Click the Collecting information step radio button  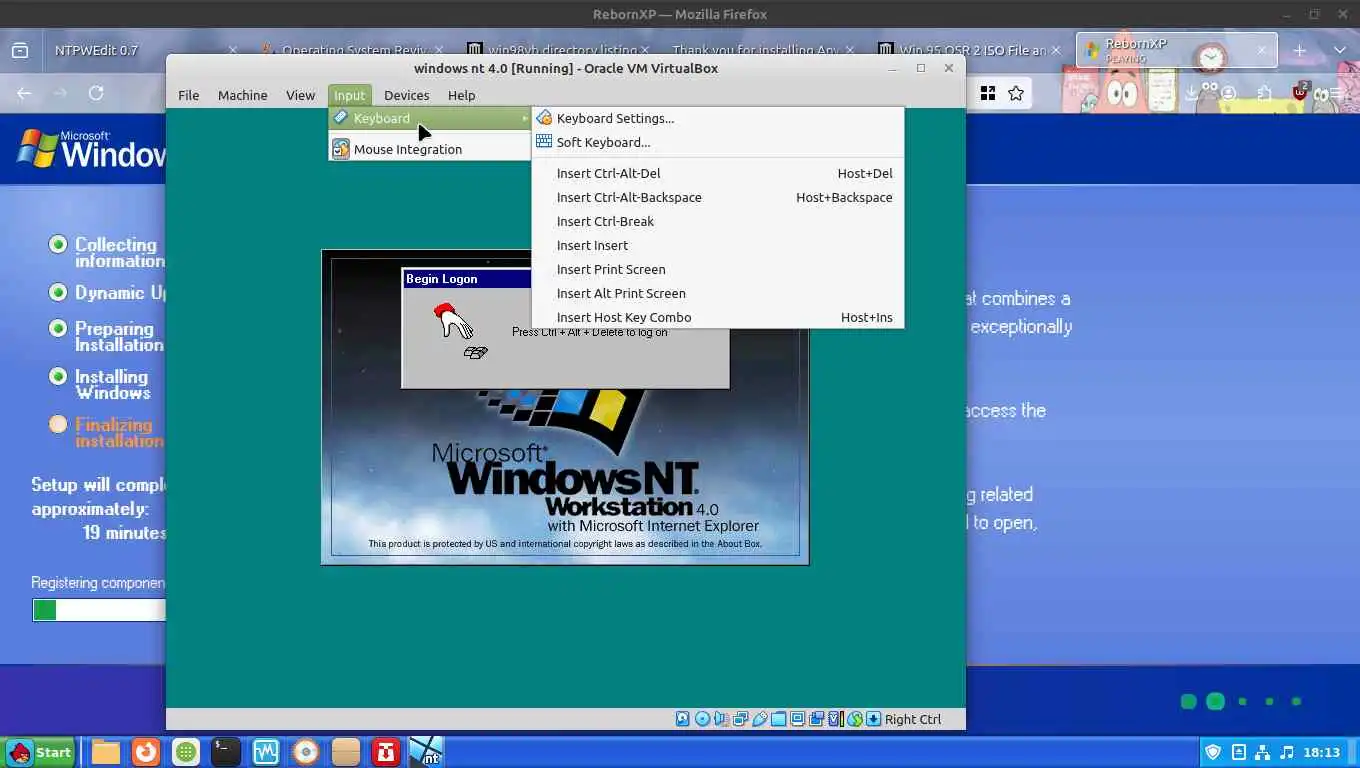[58, 244]
